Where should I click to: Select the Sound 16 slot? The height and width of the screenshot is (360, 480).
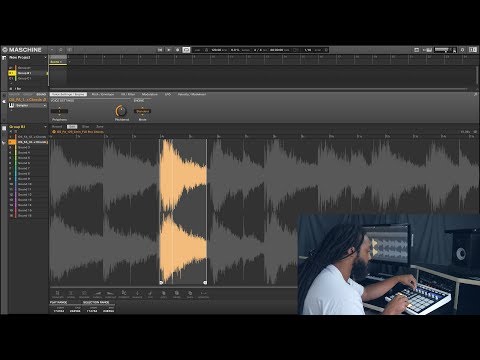coord(28,215)
